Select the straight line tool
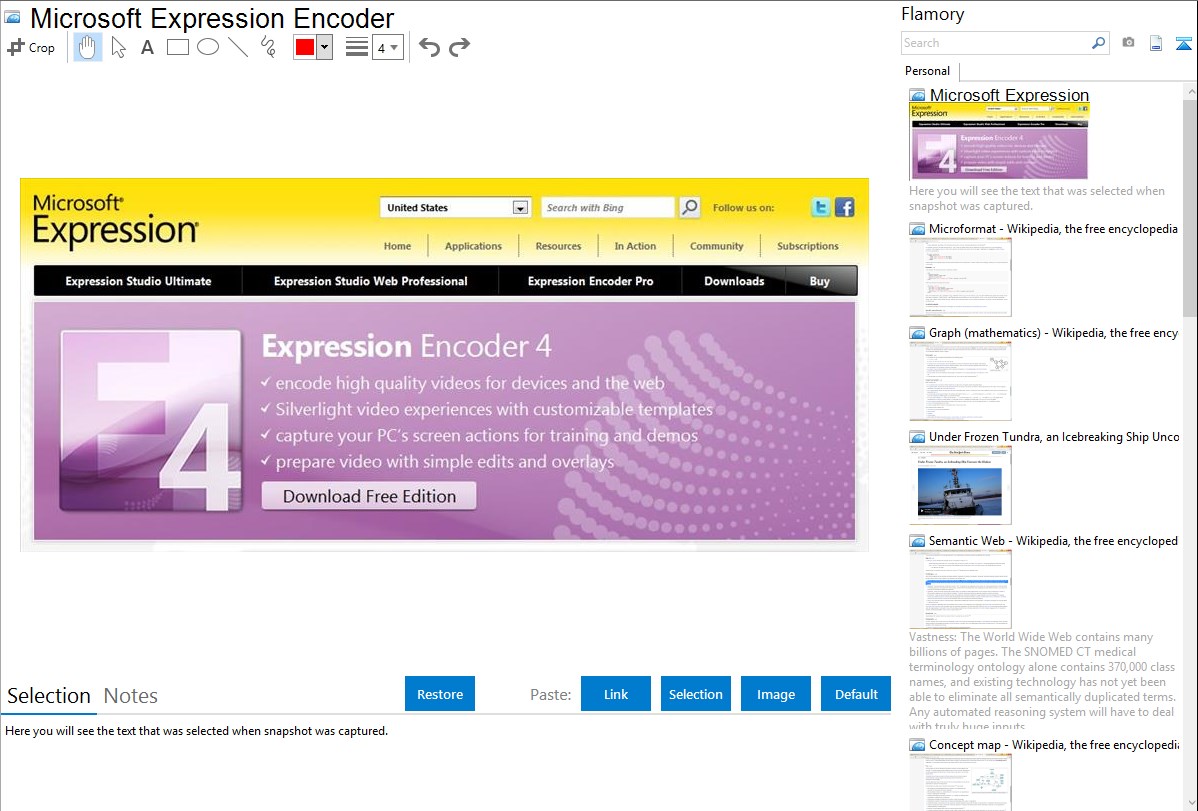 tap(237, 47)
